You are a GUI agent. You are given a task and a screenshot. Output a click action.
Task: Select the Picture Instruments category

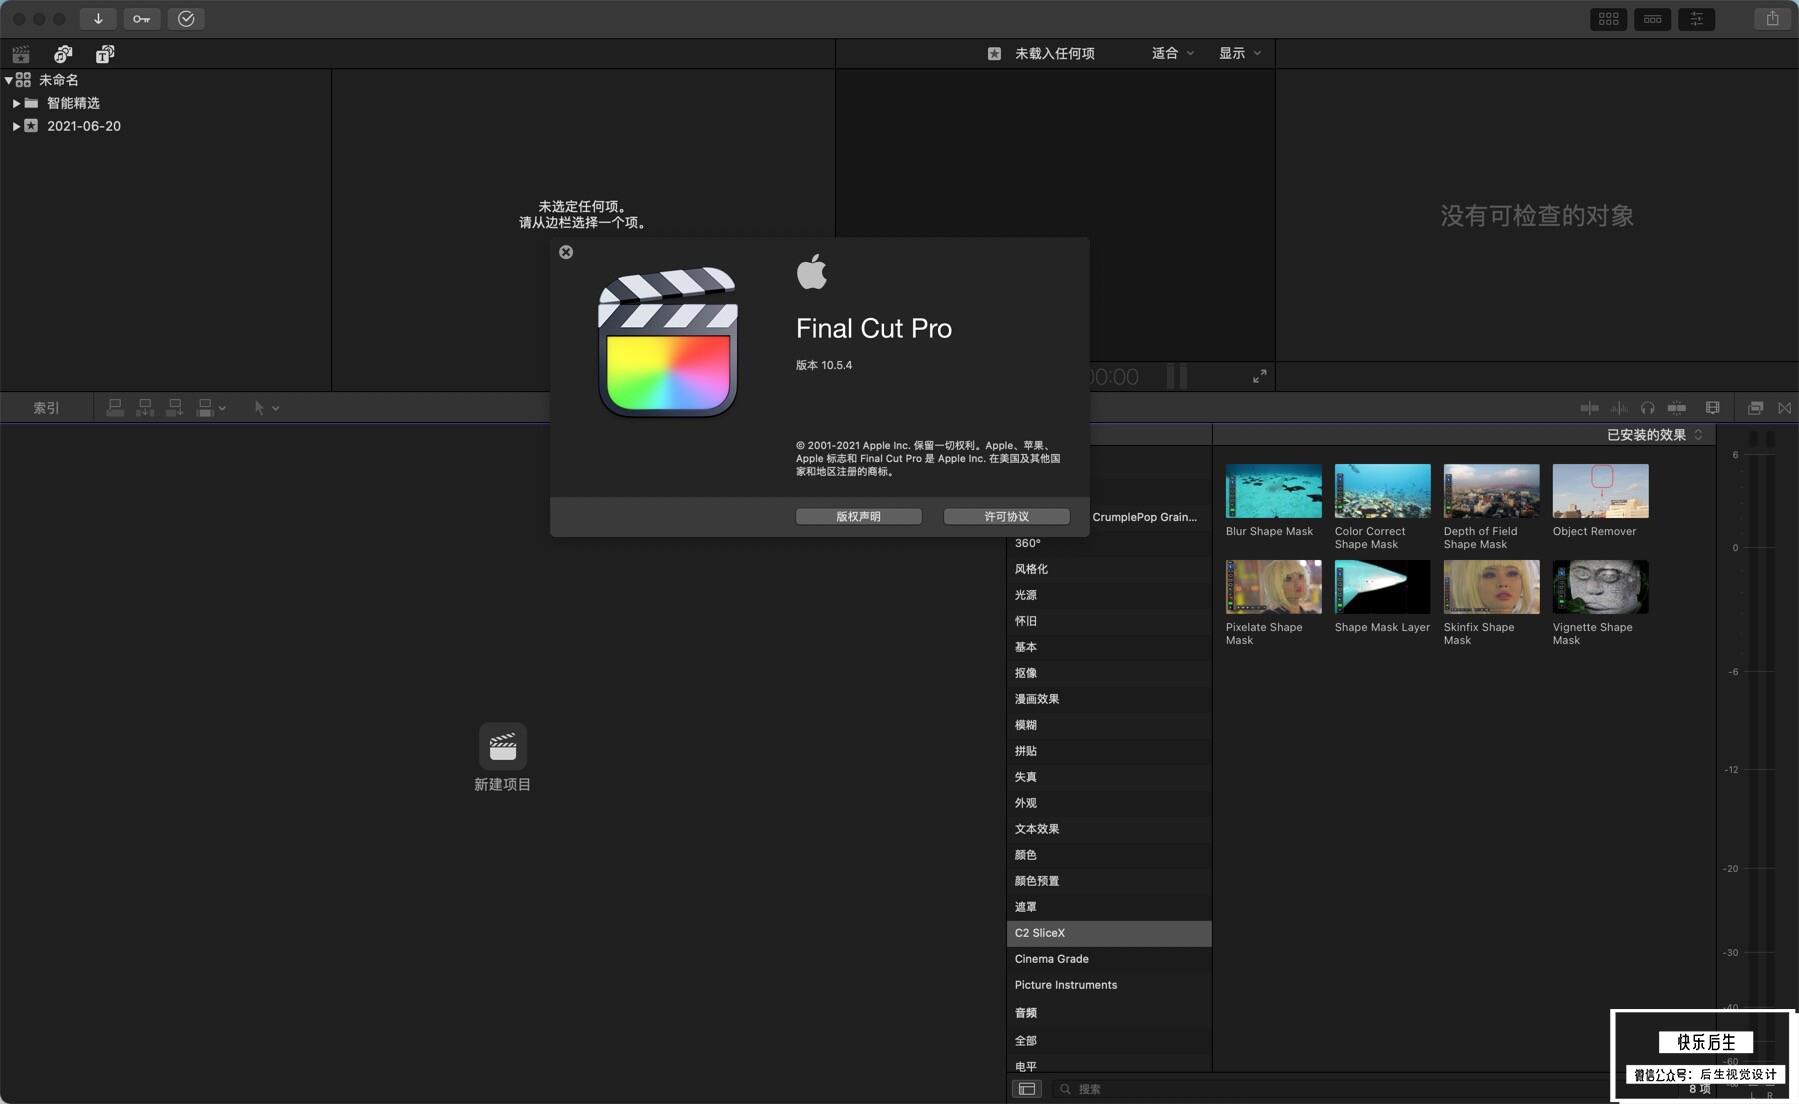pos(1109,985)
